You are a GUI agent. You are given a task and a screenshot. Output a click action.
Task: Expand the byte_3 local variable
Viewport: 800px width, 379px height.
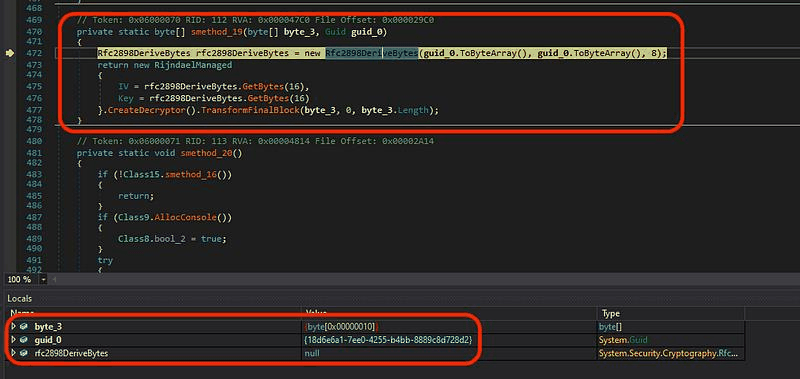14,326
